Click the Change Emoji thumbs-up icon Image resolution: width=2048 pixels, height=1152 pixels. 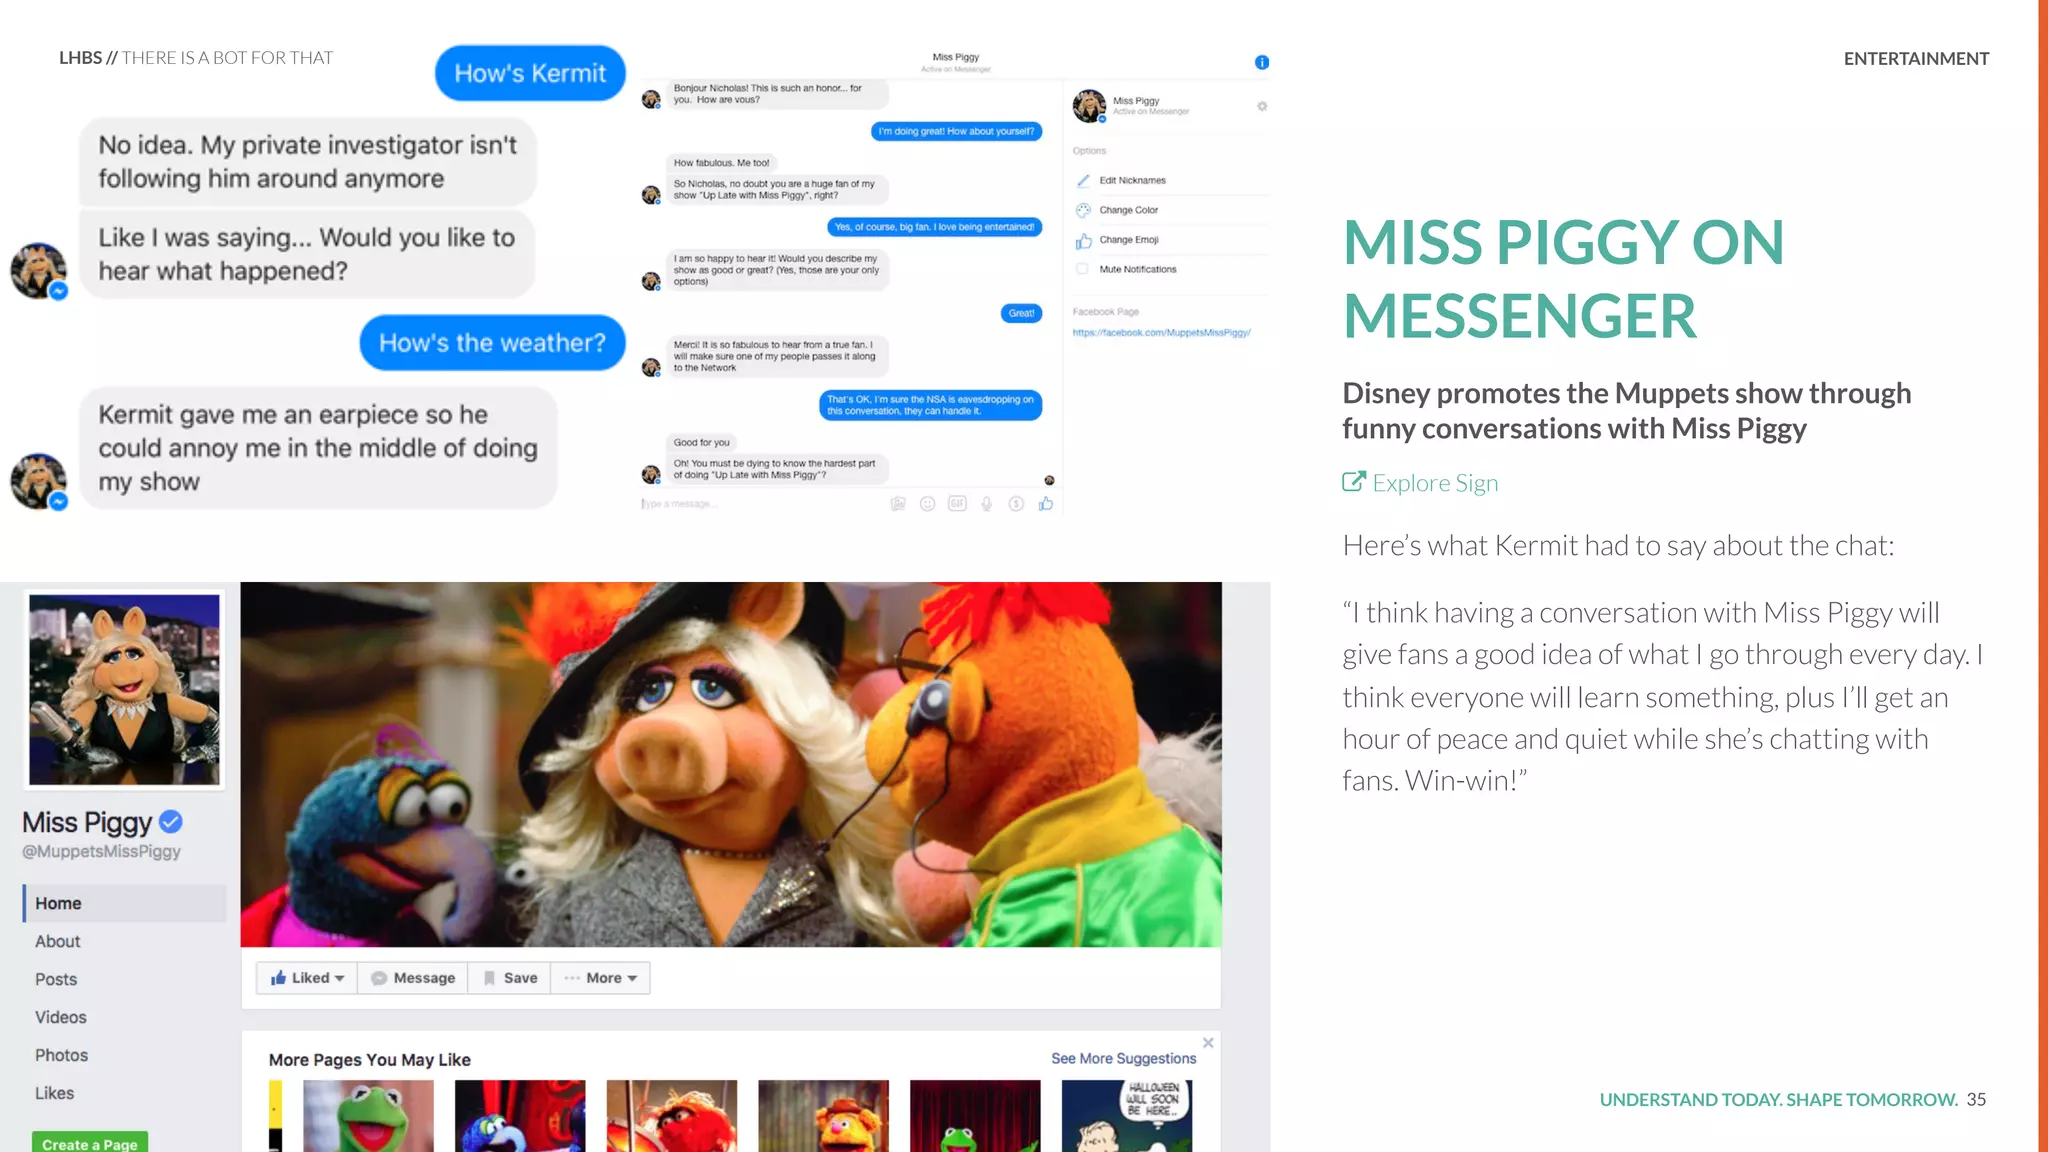[x=1083, y=240]
